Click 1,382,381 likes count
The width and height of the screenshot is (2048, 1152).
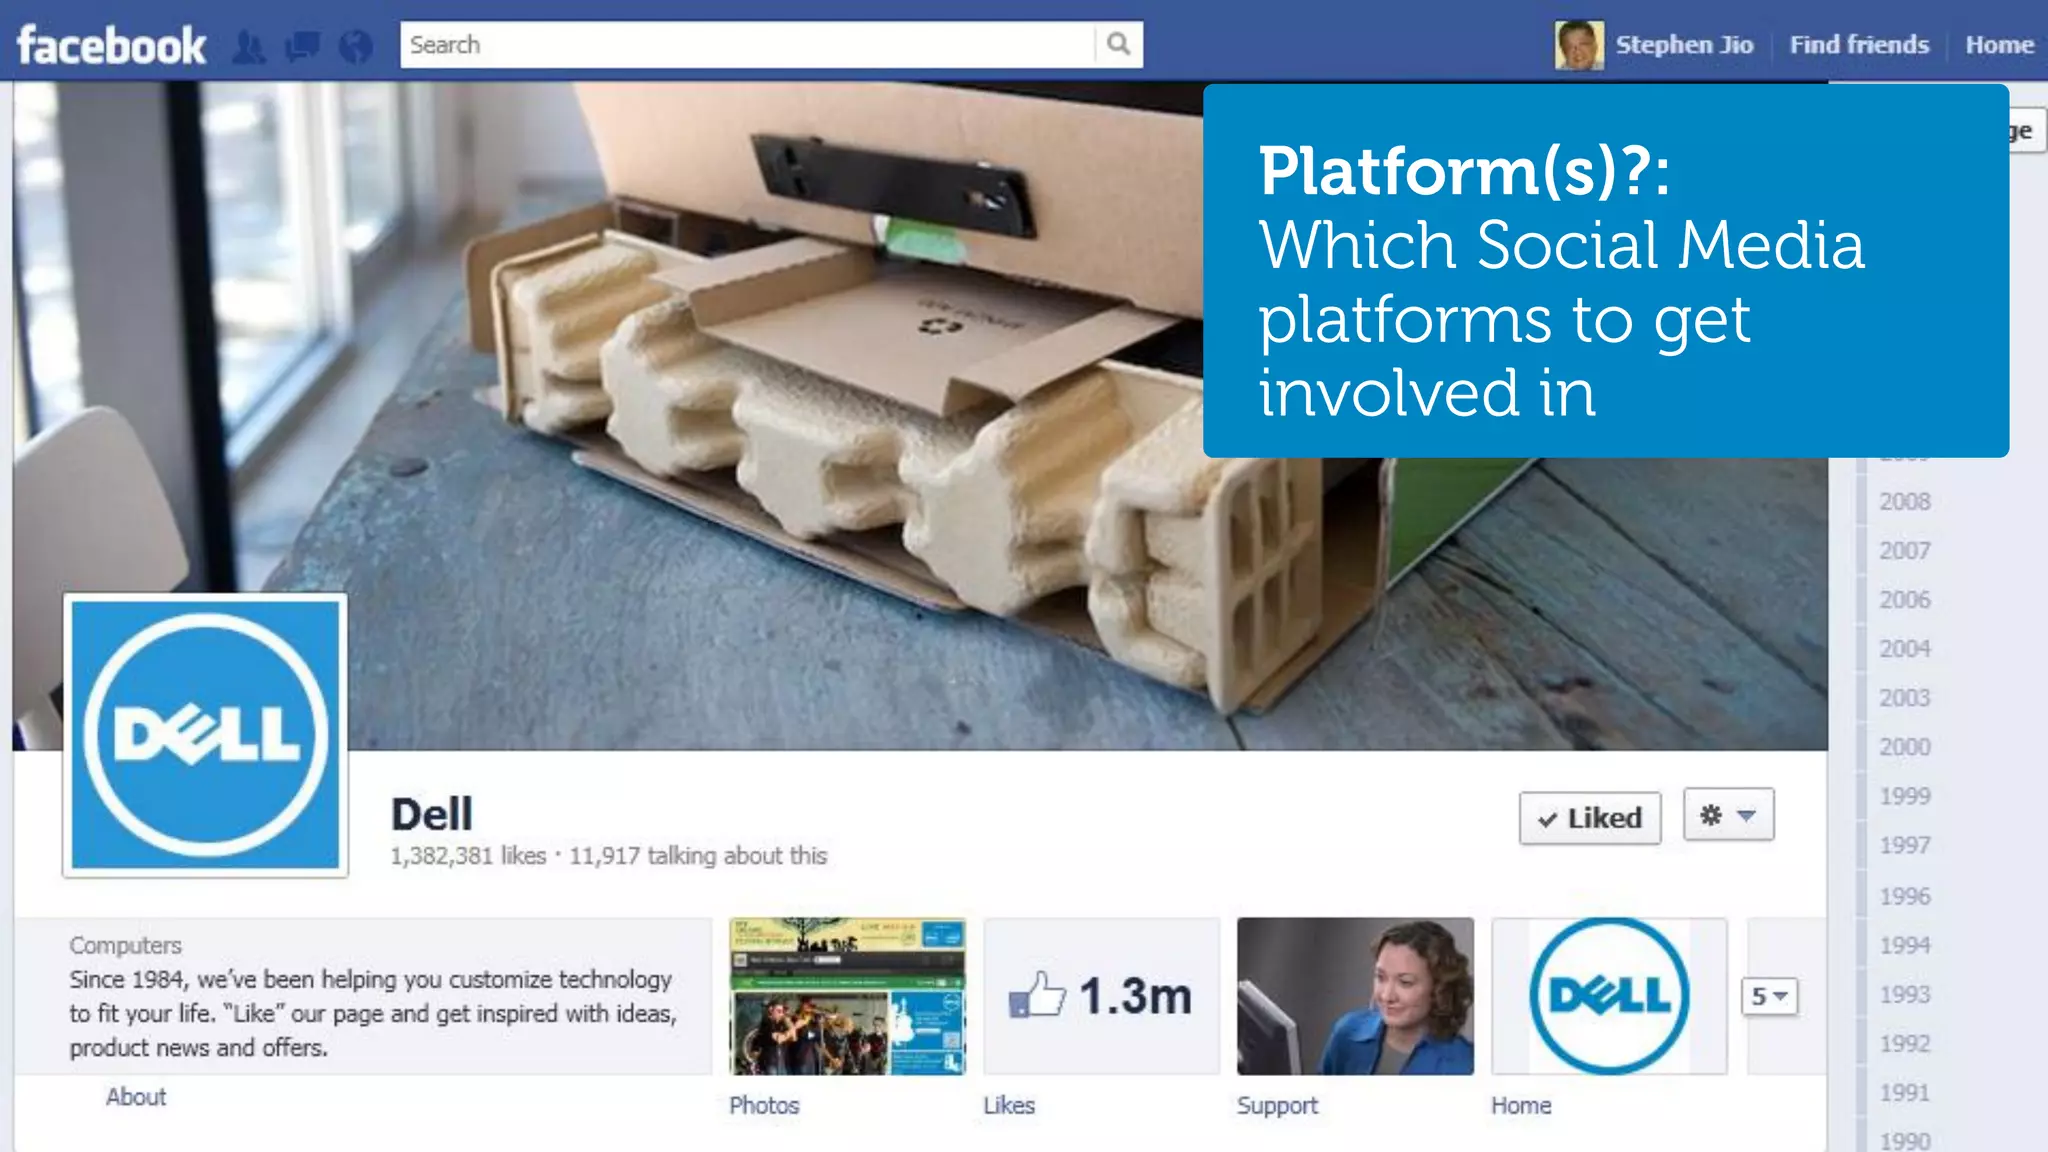tap(468, 856)
